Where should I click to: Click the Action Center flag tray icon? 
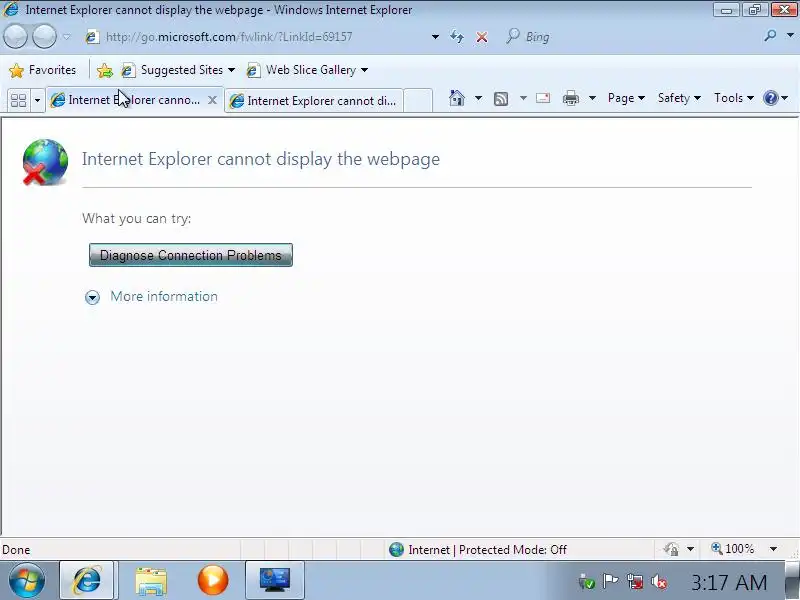610,581
